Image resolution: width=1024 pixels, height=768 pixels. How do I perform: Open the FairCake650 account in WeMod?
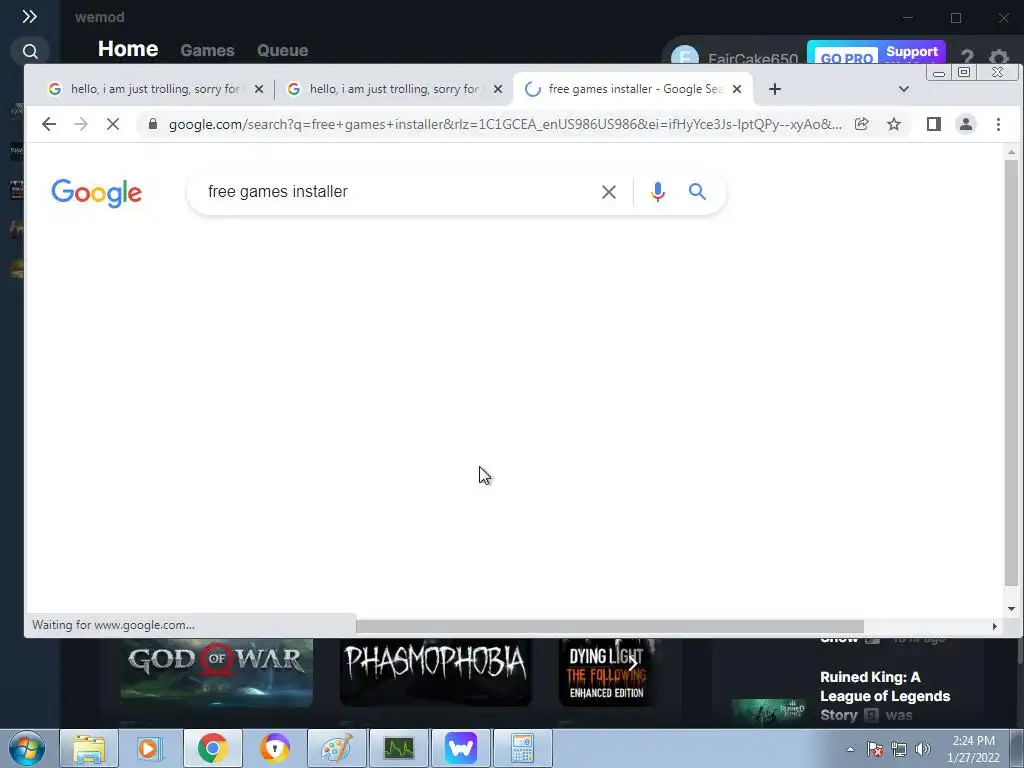pos(734,56)
